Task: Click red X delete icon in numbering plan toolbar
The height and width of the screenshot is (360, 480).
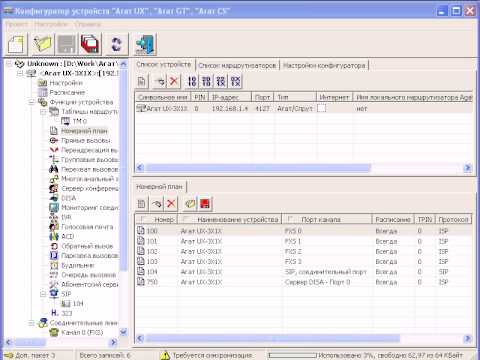Action: click(x=171, y=204)
